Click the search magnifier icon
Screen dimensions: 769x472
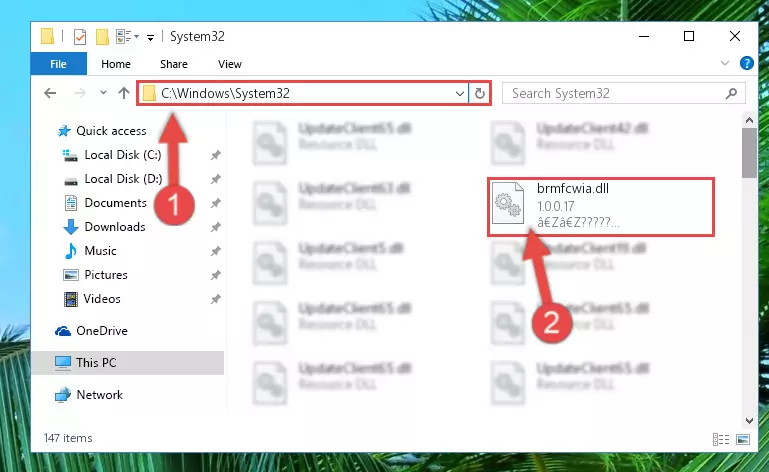click(731, 93)
